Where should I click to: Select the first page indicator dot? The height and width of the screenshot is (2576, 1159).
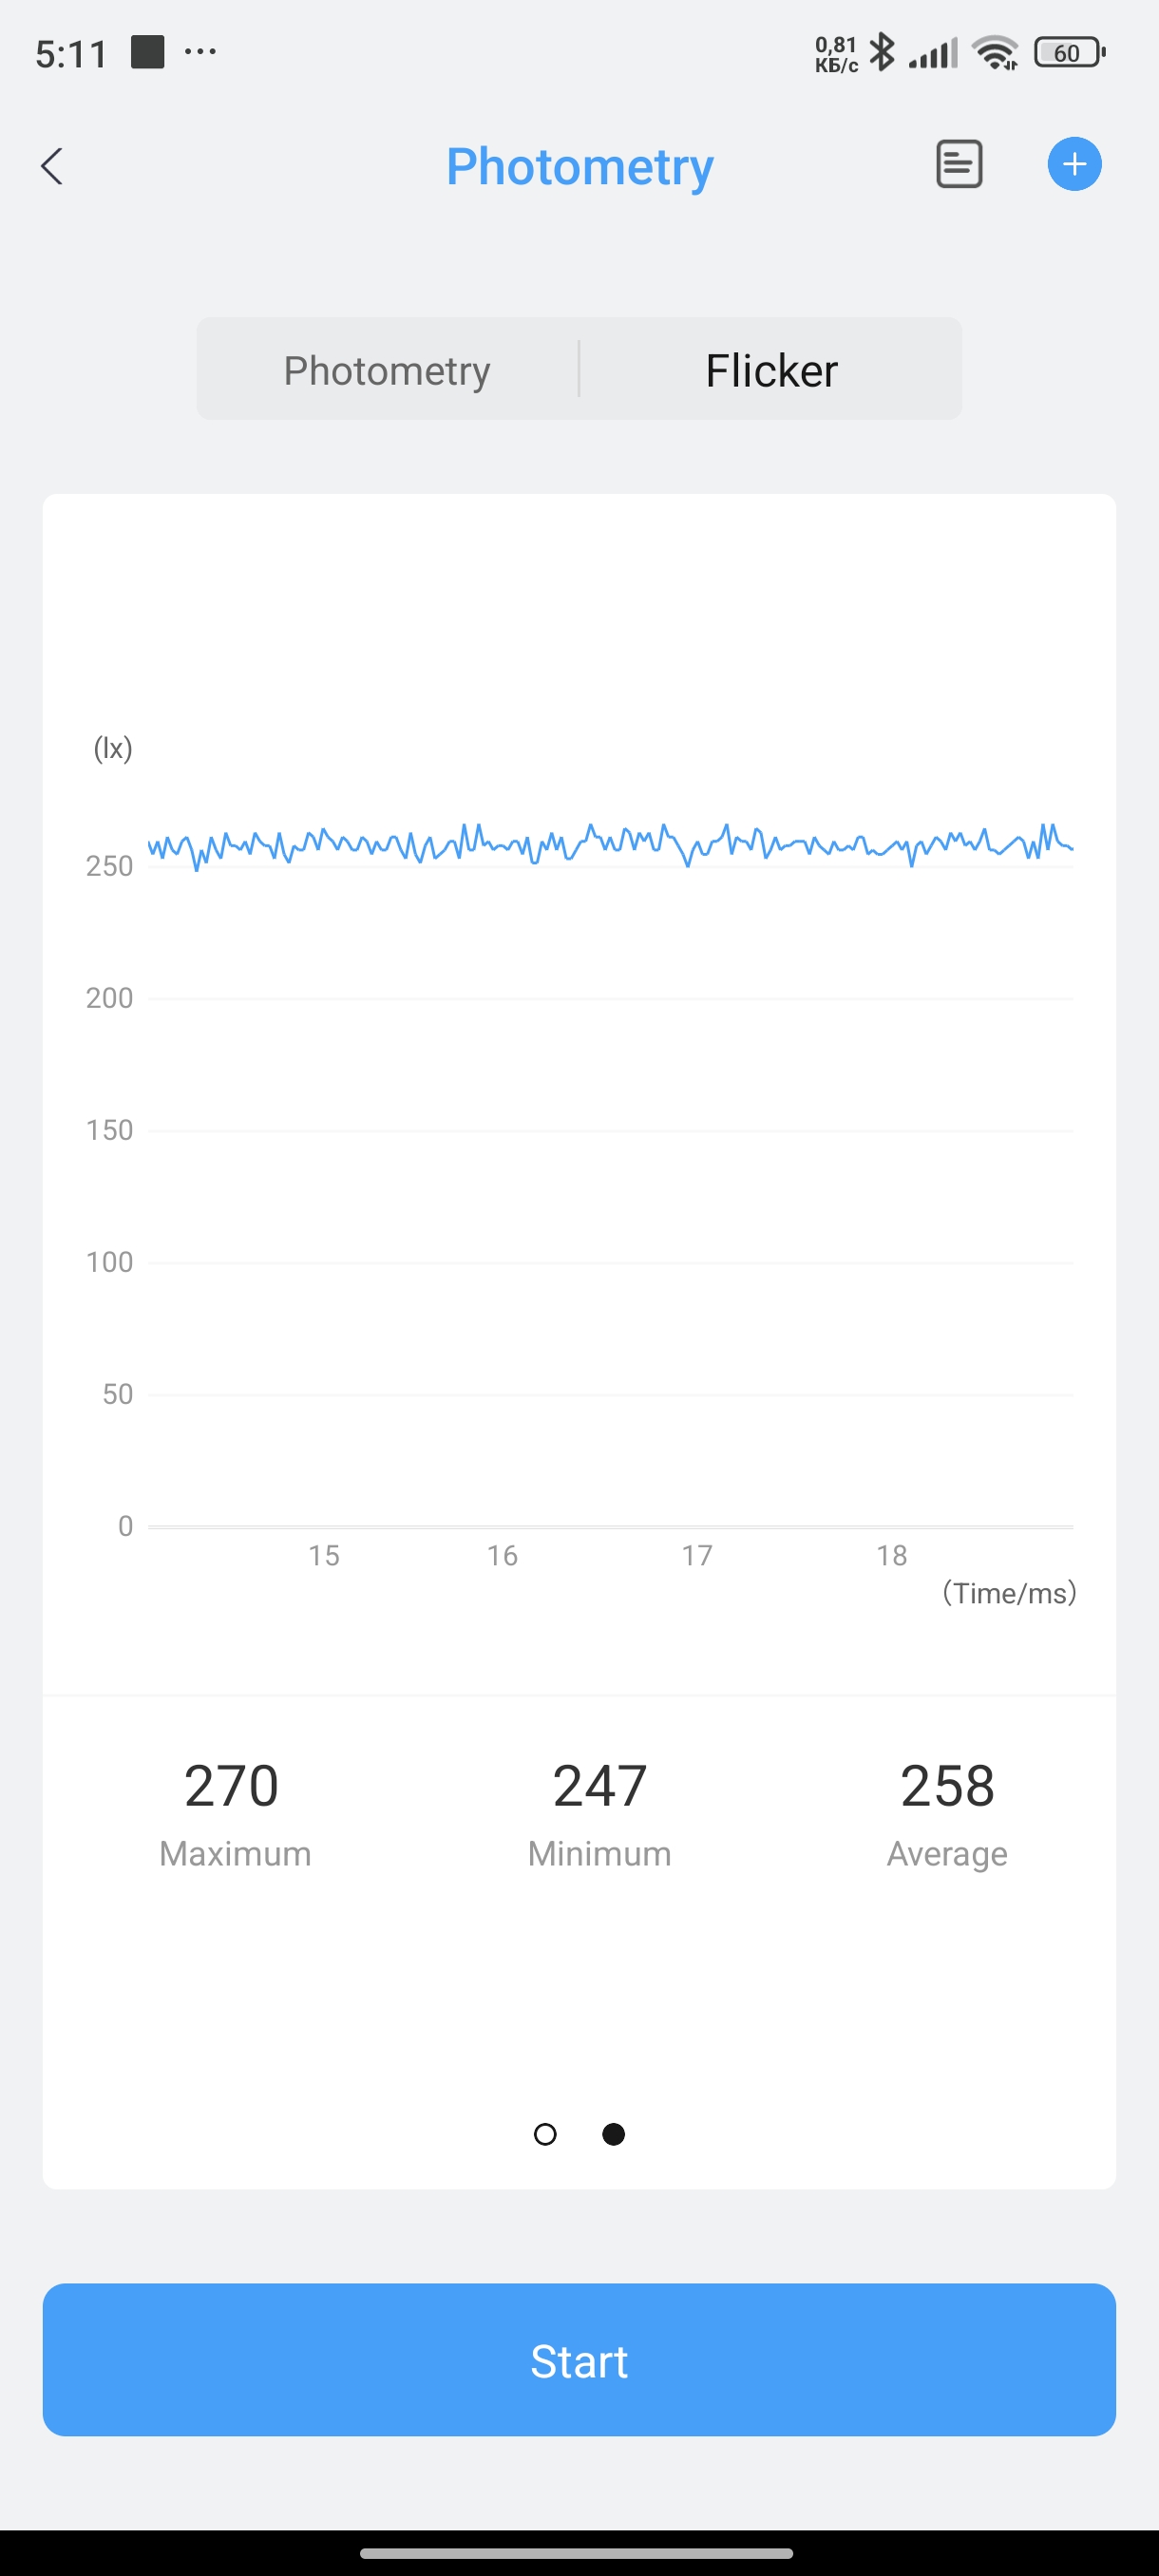pos(545,2134)
